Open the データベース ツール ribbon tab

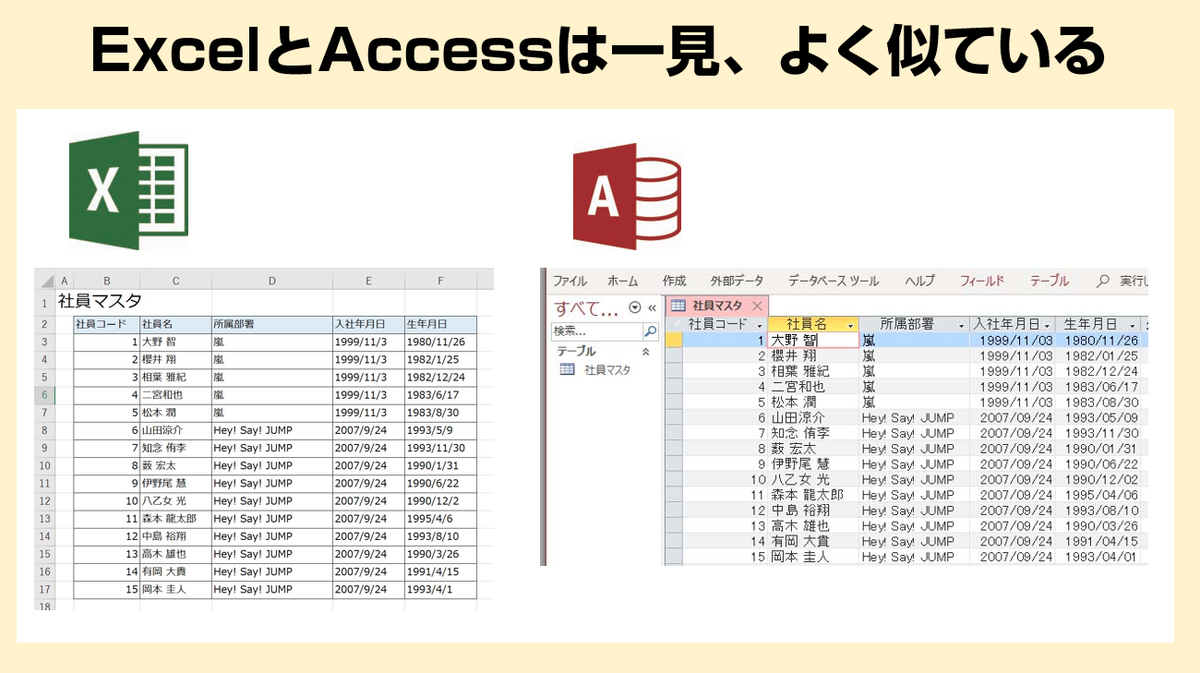[834, 281]
